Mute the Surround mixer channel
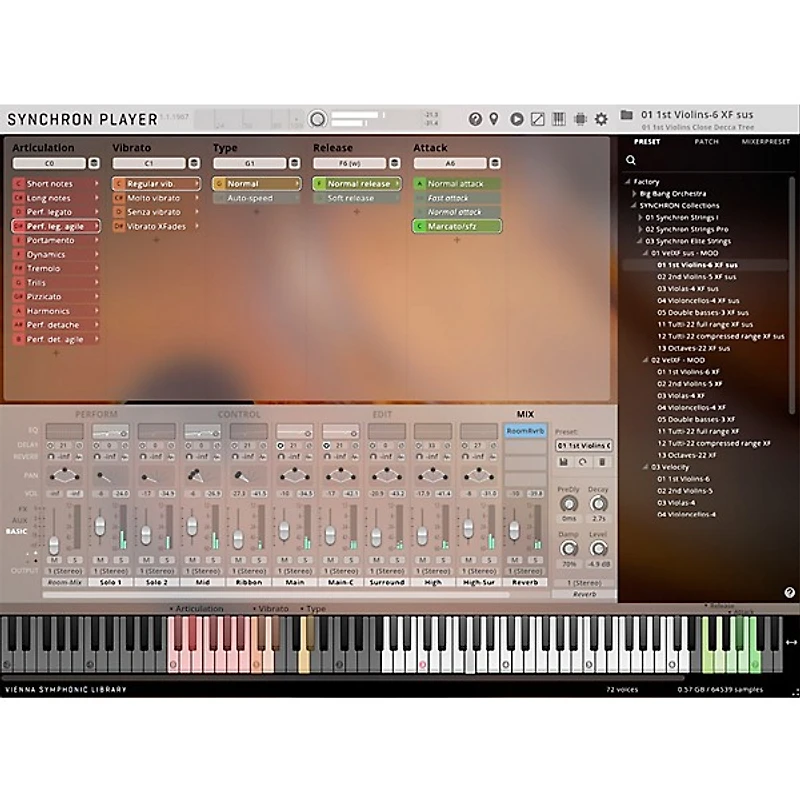Image resolution: width=800 pixels, height=800 pixels. coord(378,558)
